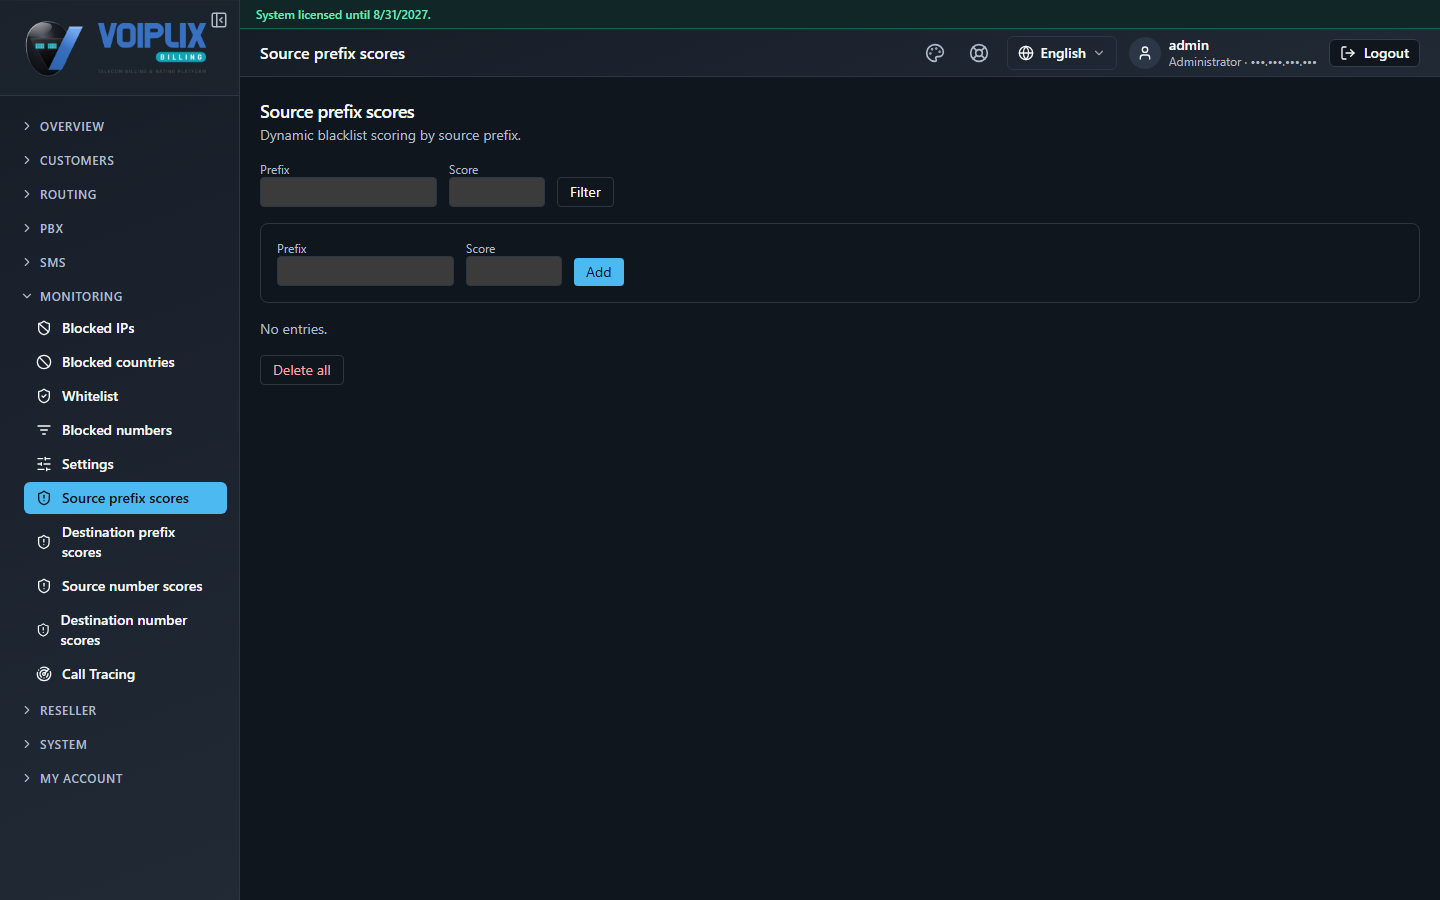Viewport: 1440px width, 900px height.
Task: Click the Logout arrow icon
Action: (1348, 53)
